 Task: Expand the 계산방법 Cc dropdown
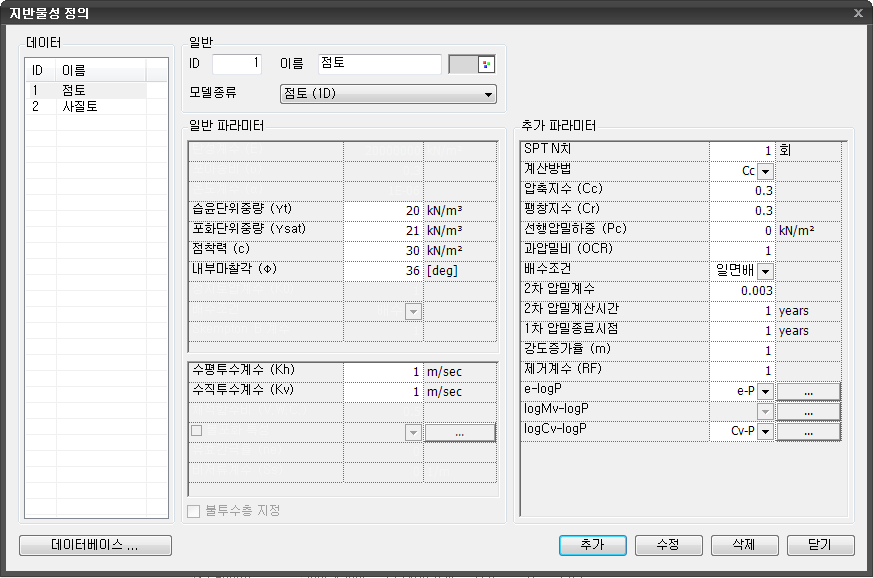click(x=765, y=171)
